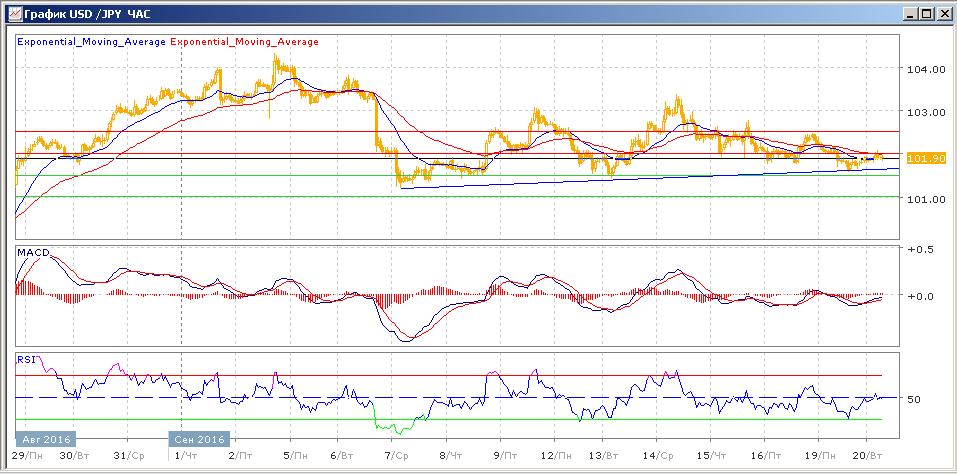Click the RSI 50 level label
The height and width of the screenshot is (474, 957).
click(913, 399)
